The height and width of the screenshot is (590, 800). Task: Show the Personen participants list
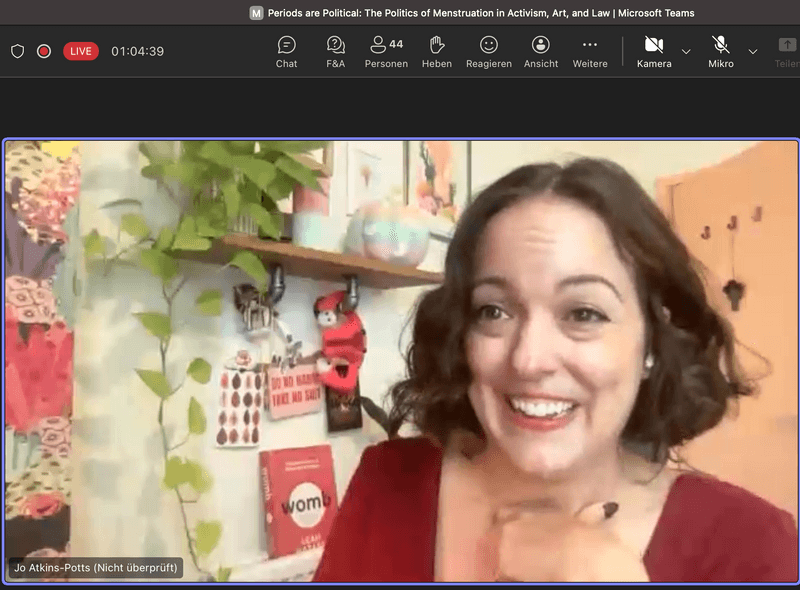point(386,52)
